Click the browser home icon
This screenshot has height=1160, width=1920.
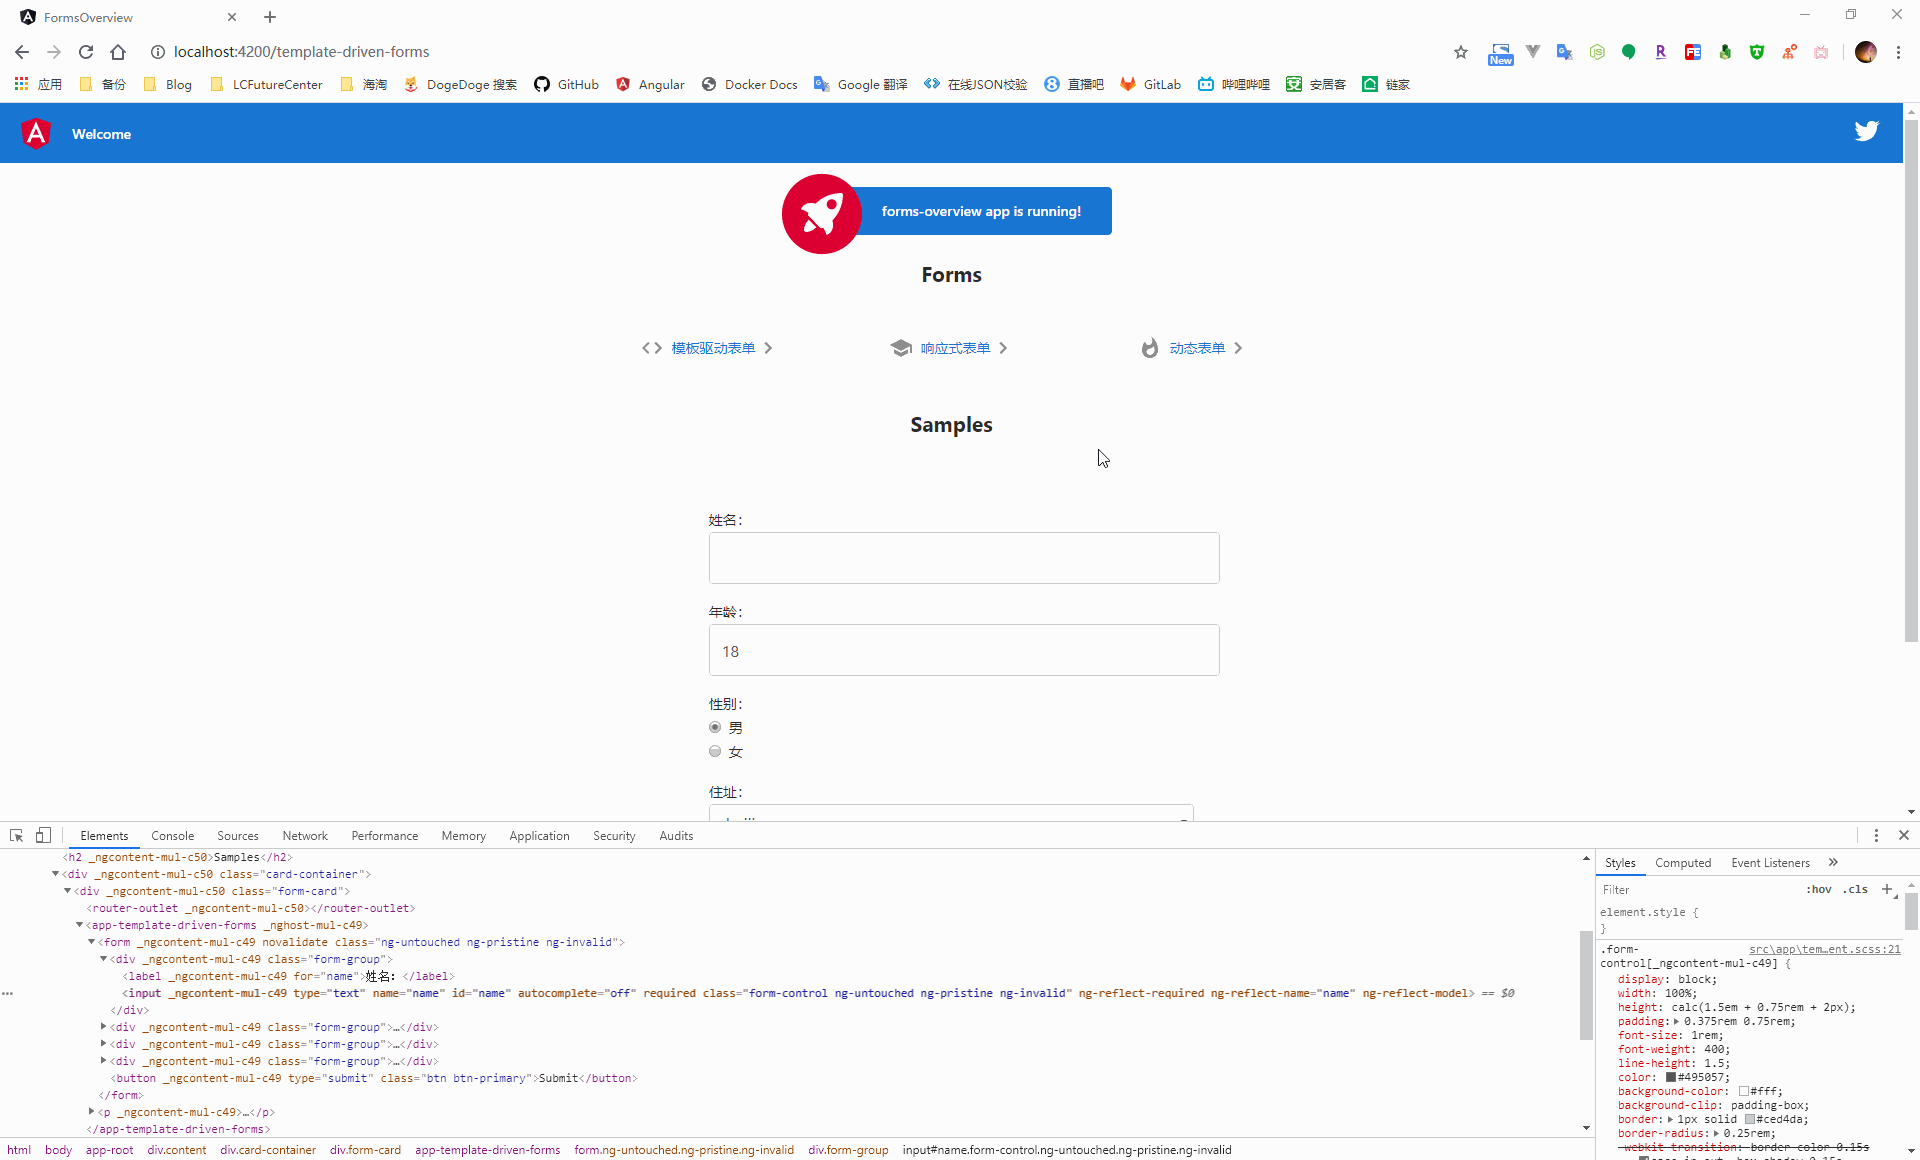118,52
